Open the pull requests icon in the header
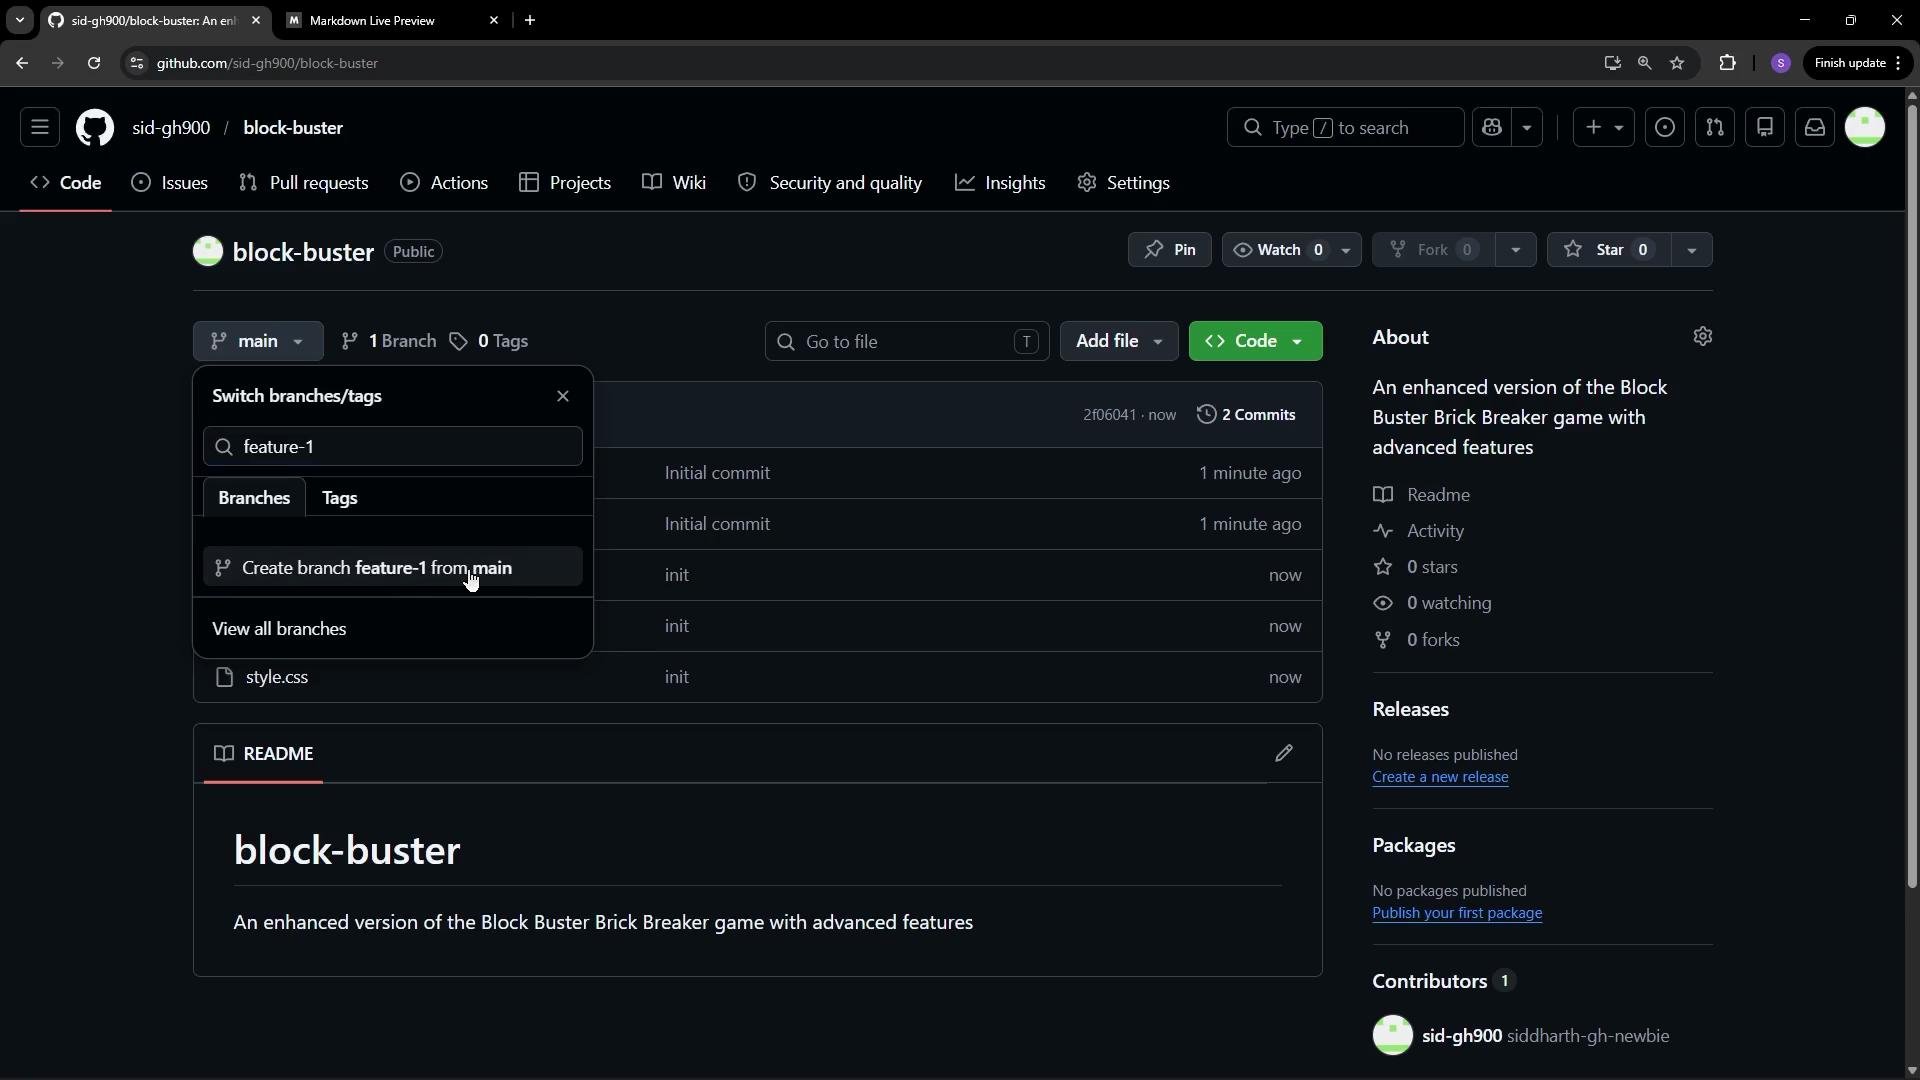The height and width of the screenshot is (1080, 1920). click(x=1715, y=128)
